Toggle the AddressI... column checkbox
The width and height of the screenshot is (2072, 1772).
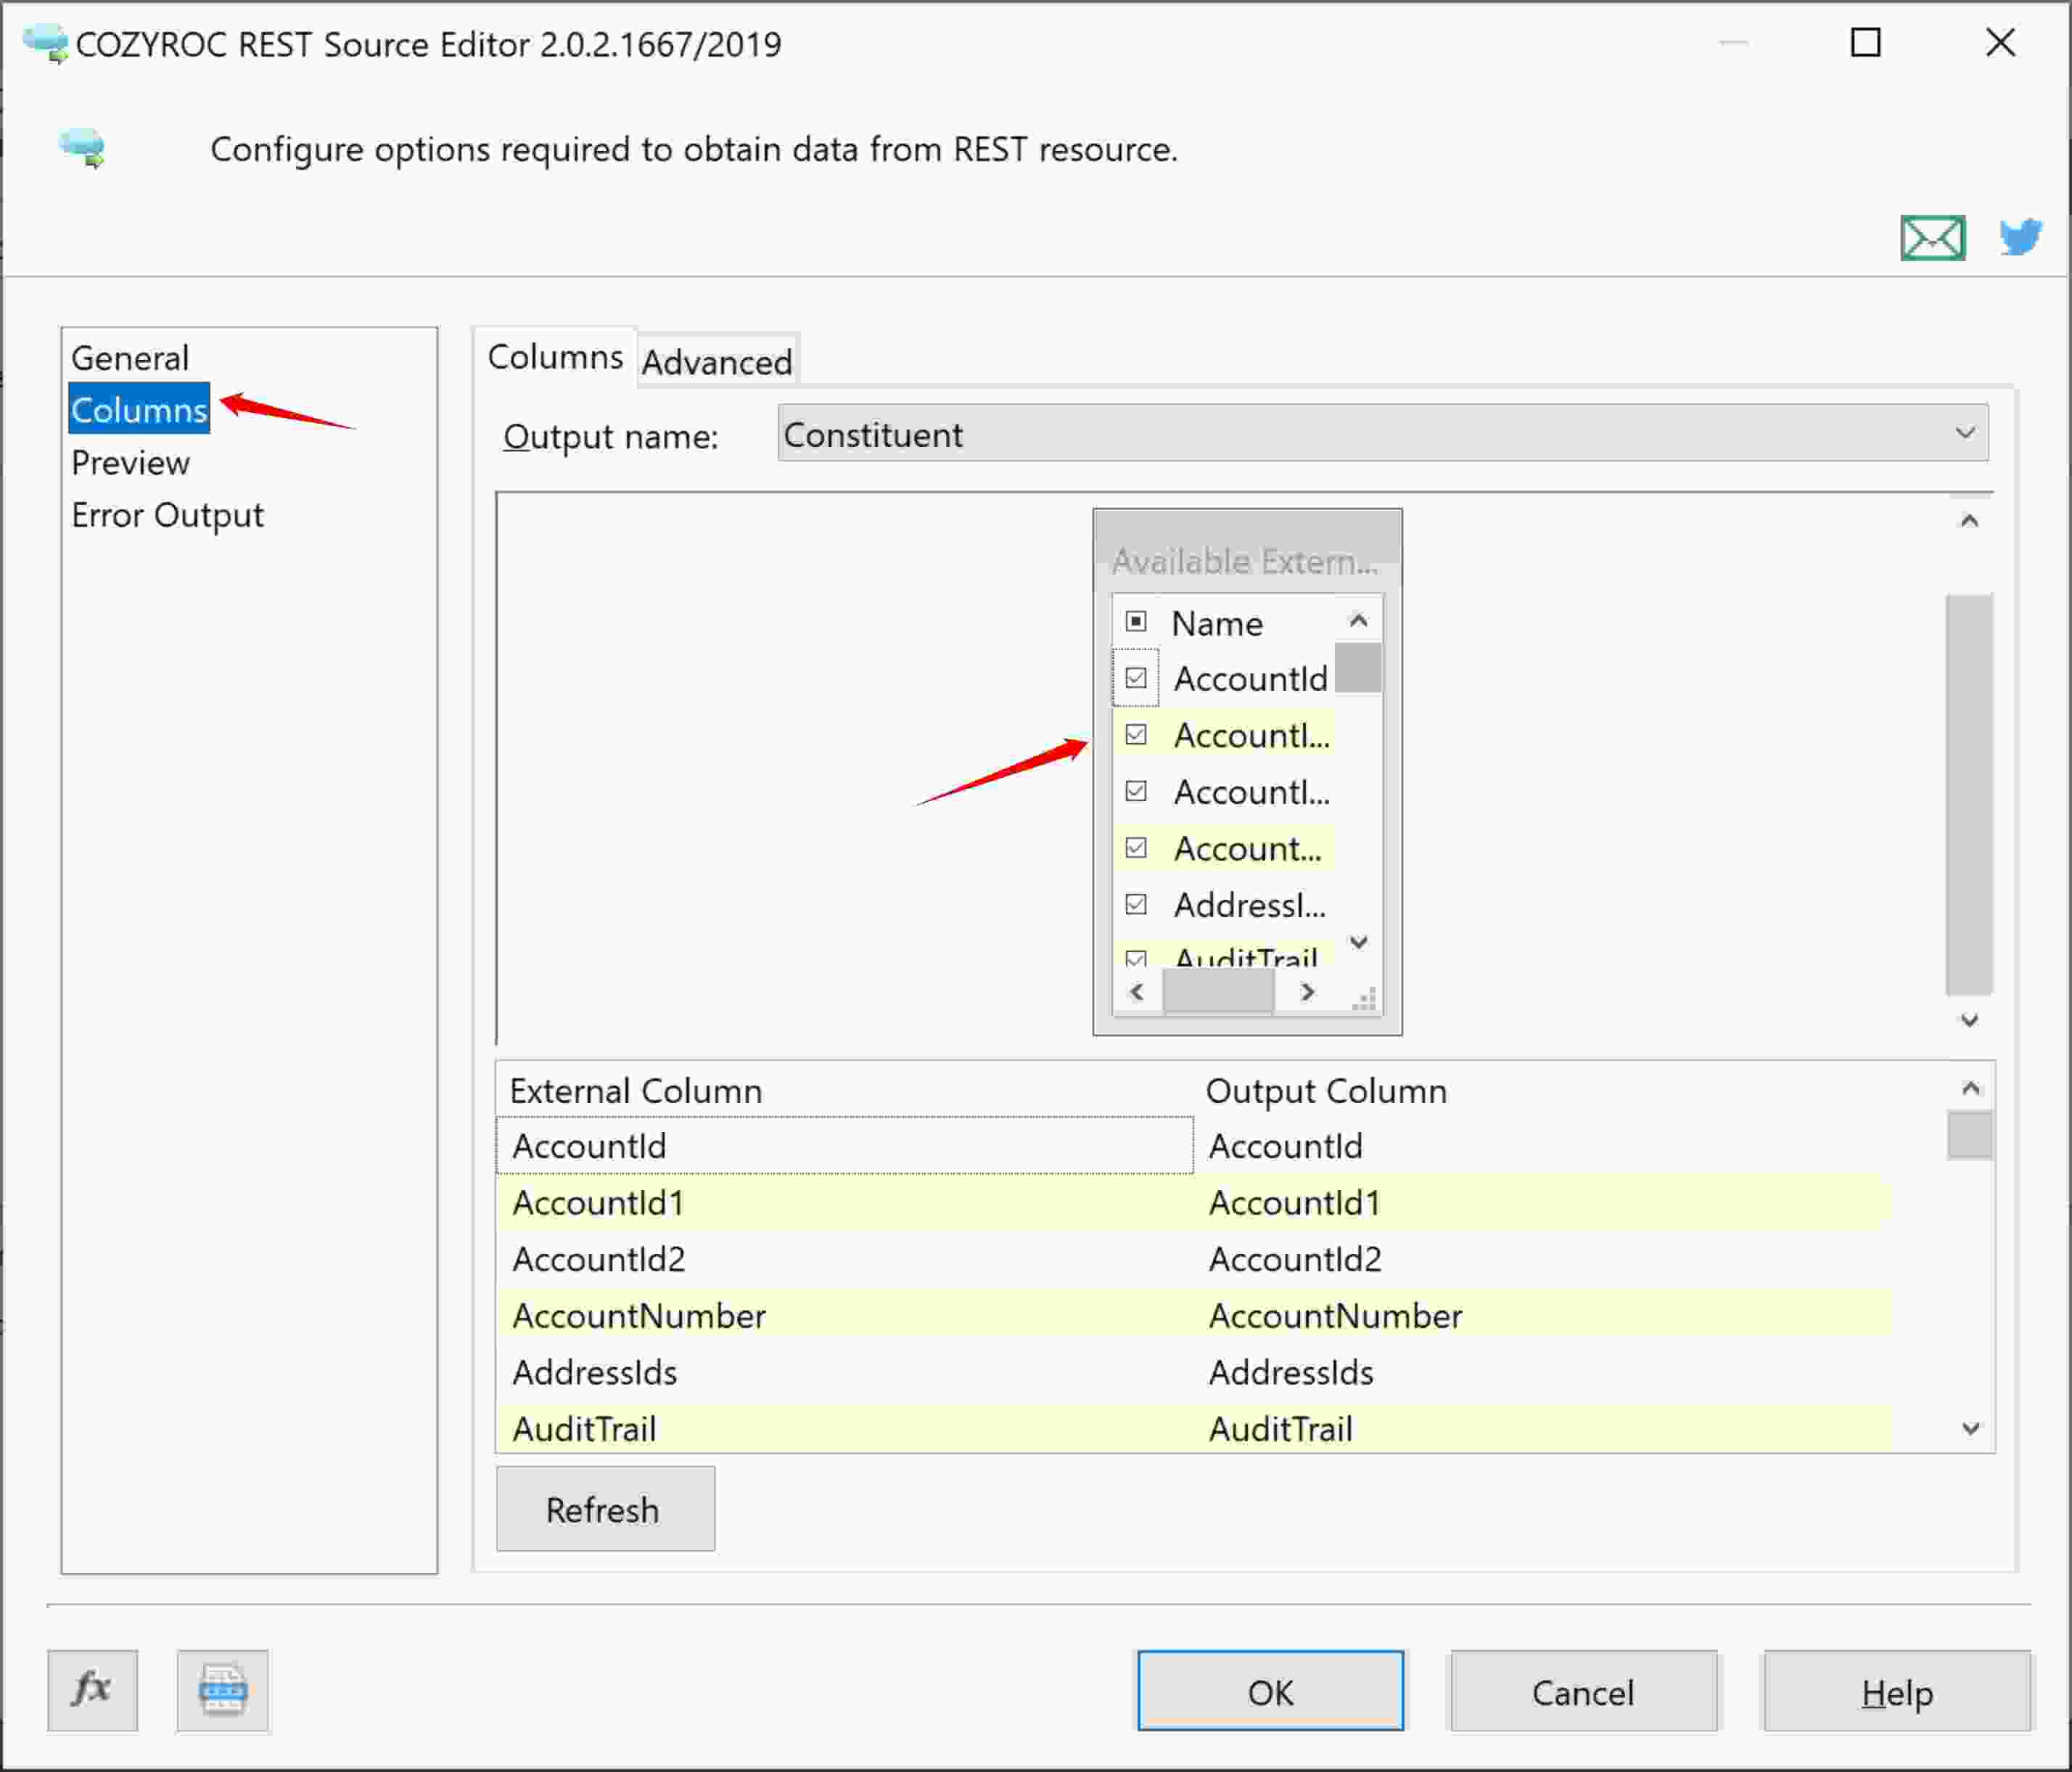click(x=1136, y=905)
